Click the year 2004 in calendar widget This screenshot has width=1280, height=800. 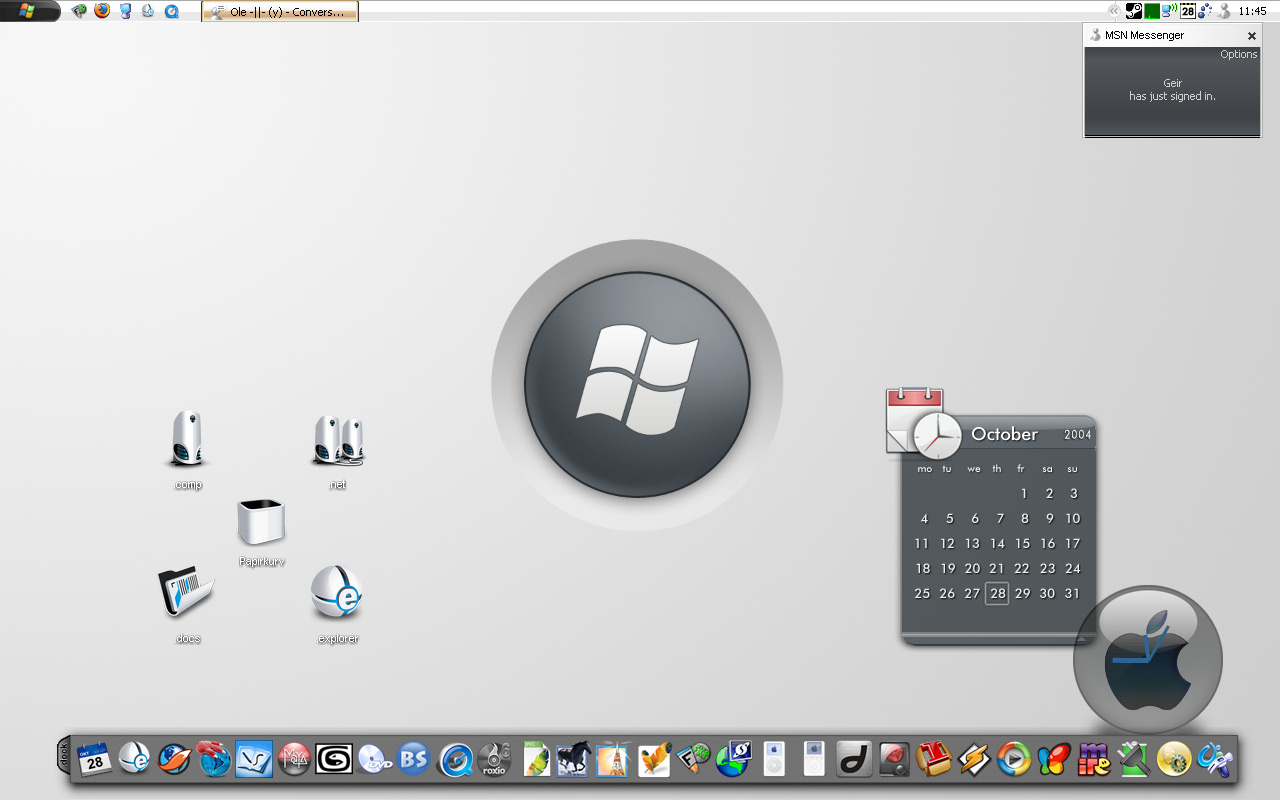pyautogui.click(x=1078, y=435)
